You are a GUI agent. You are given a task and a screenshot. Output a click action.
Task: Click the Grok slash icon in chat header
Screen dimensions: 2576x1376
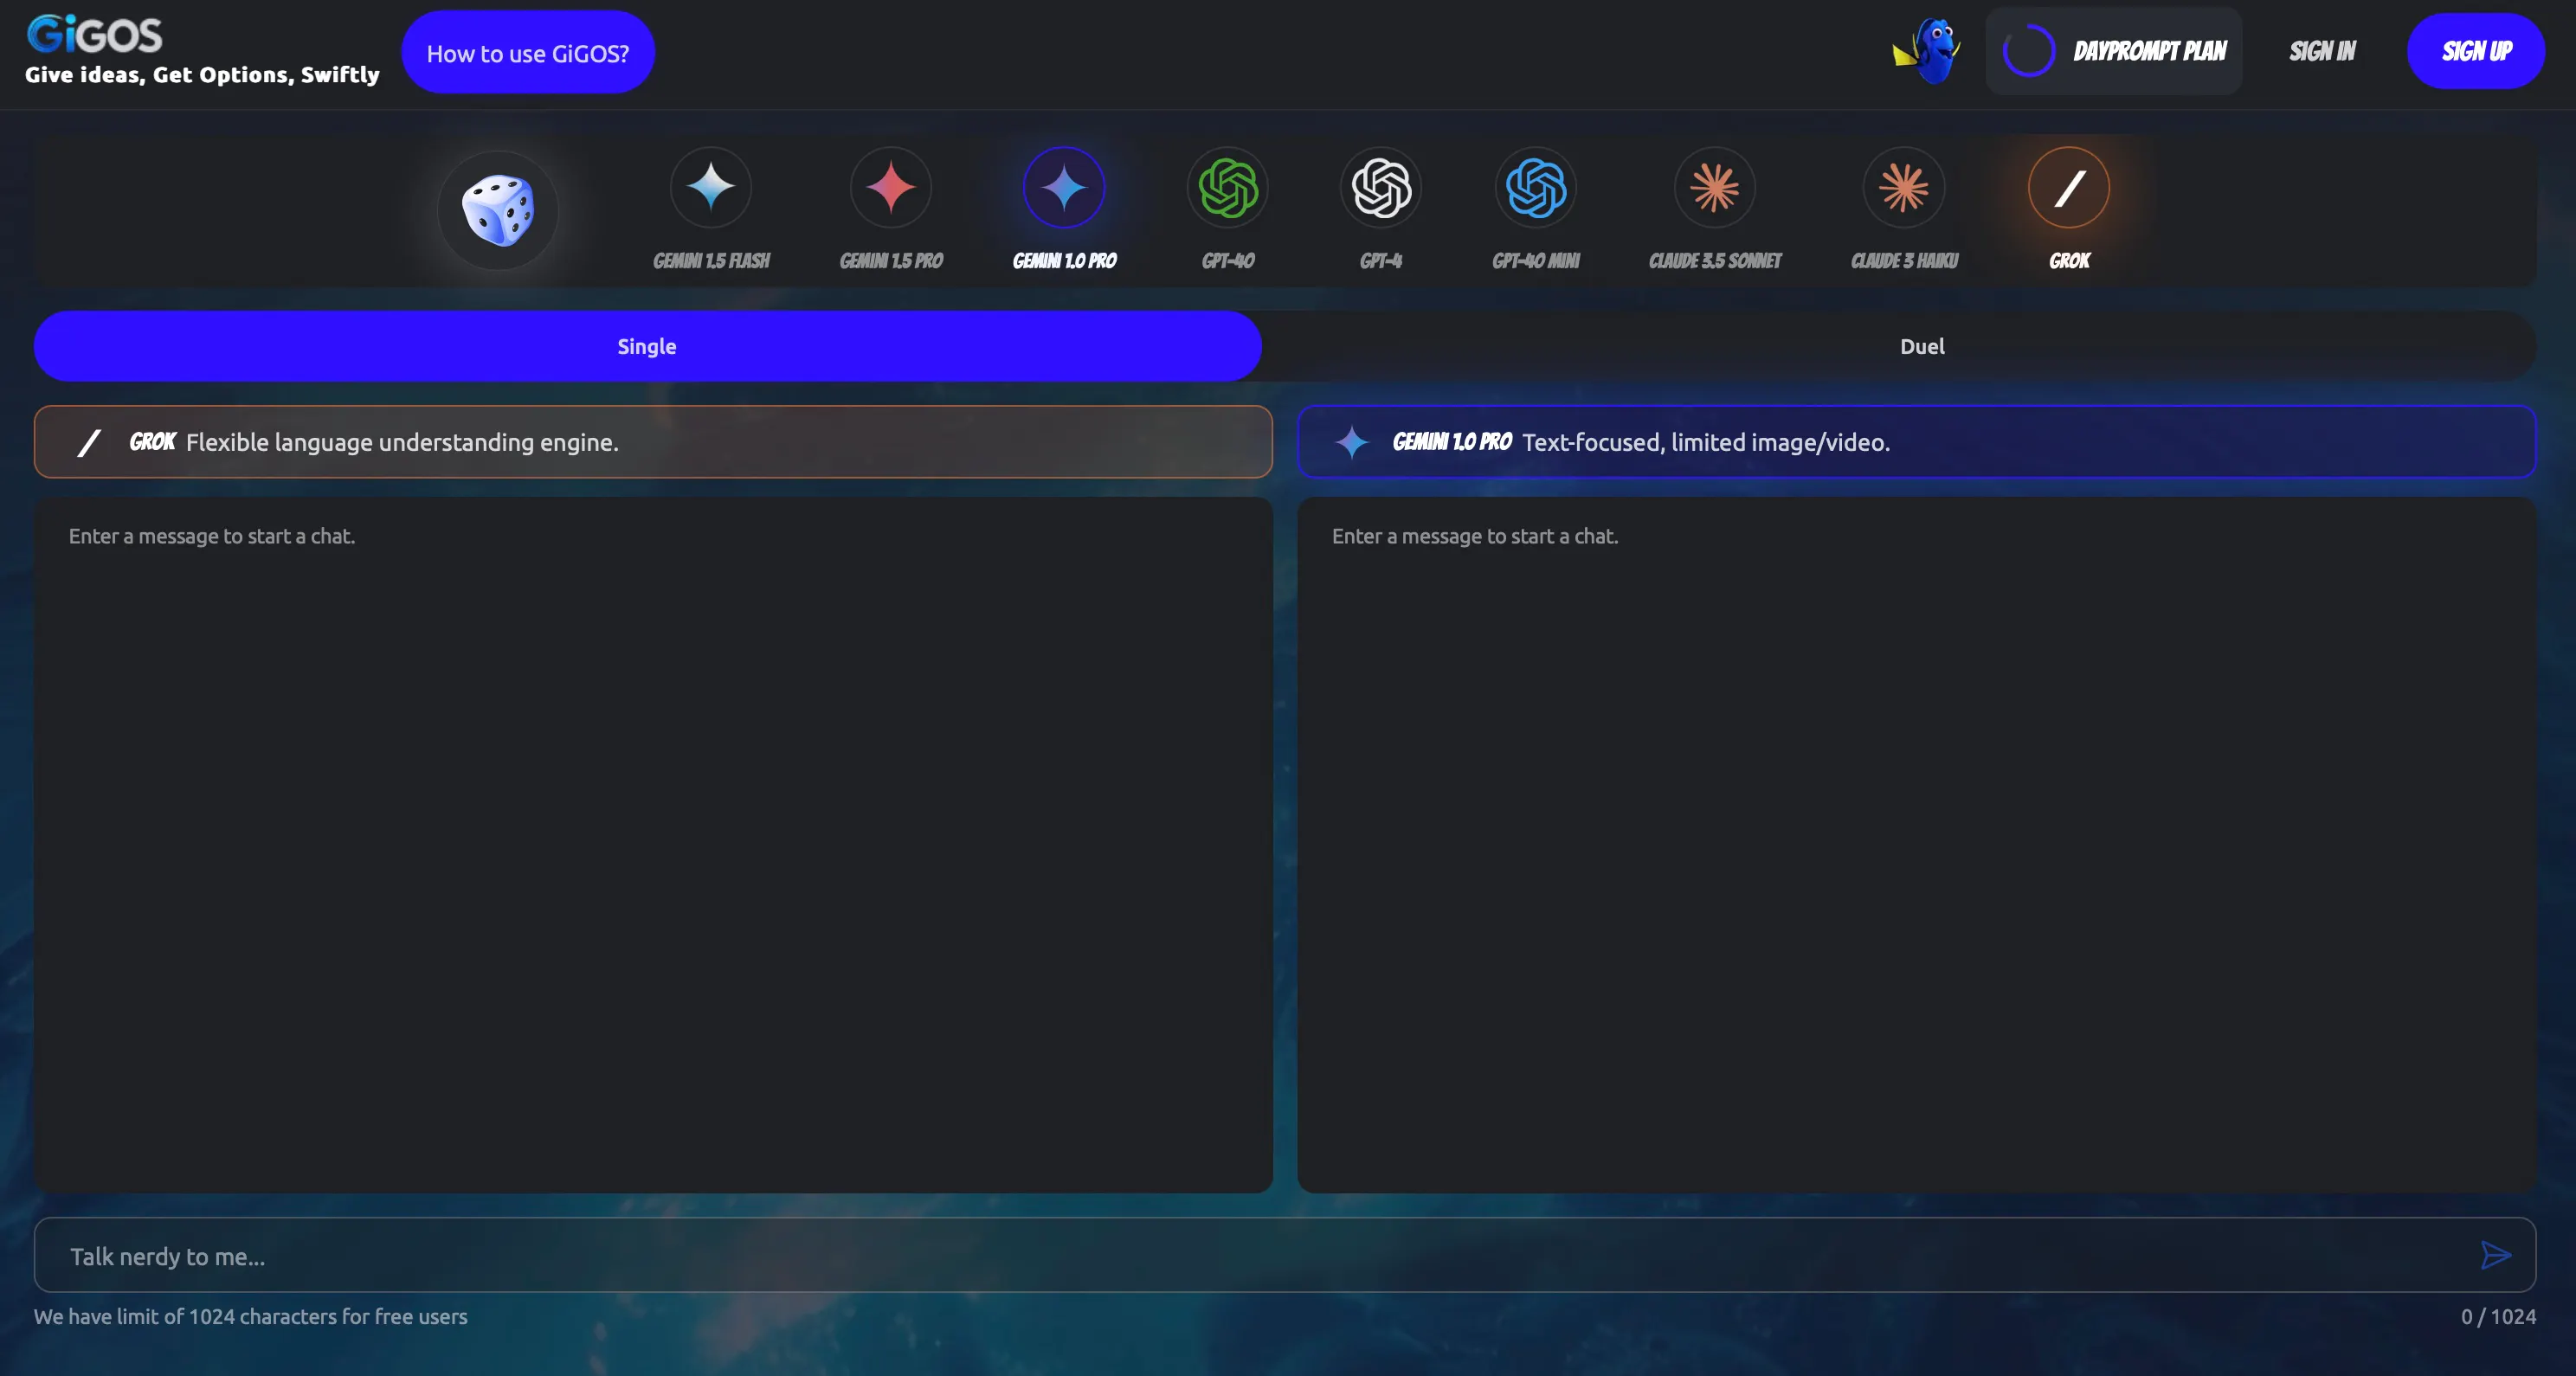click(89, 442)
